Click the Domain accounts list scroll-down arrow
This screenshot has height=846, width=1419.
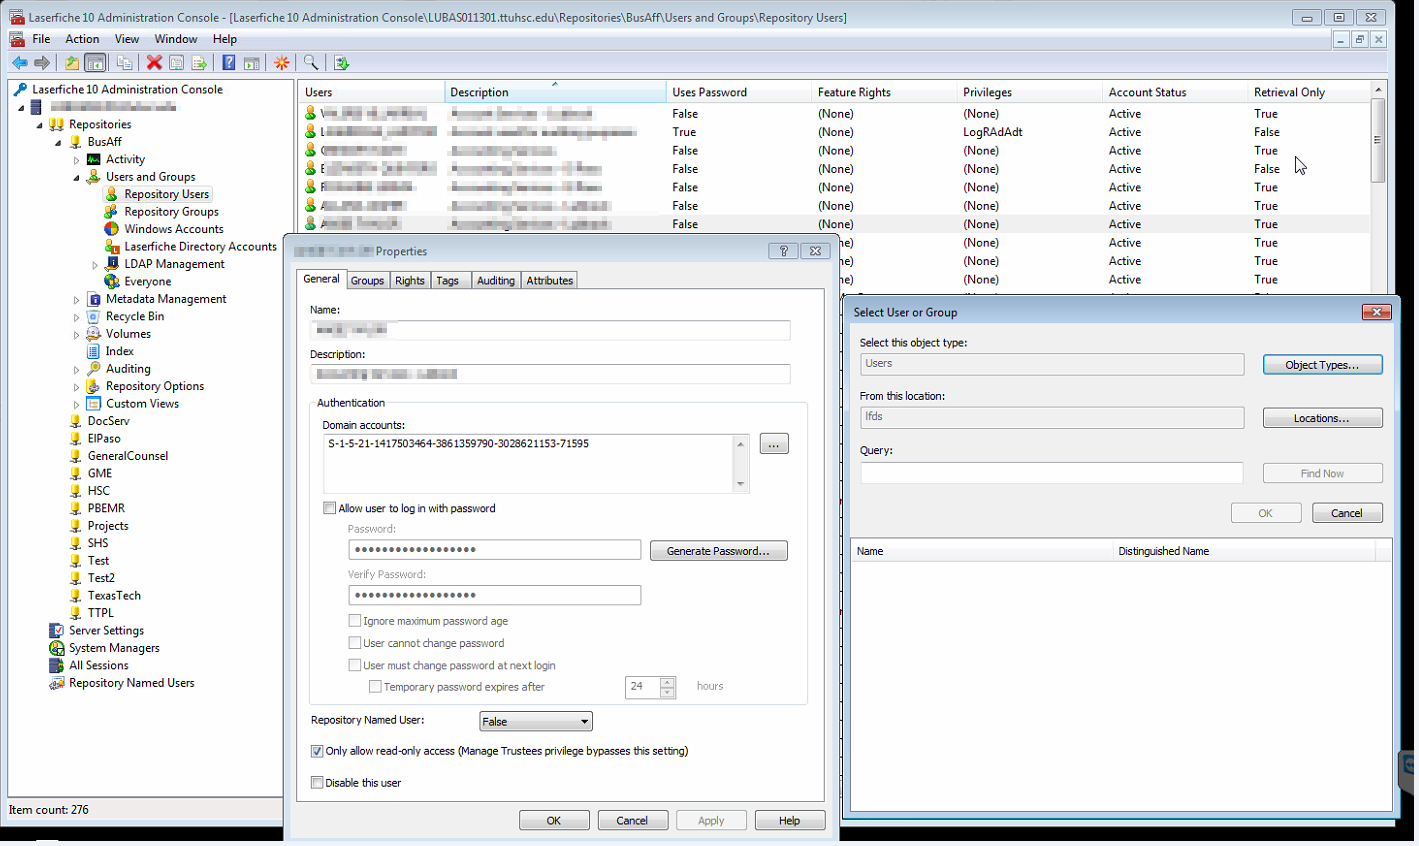pos(740,484)
